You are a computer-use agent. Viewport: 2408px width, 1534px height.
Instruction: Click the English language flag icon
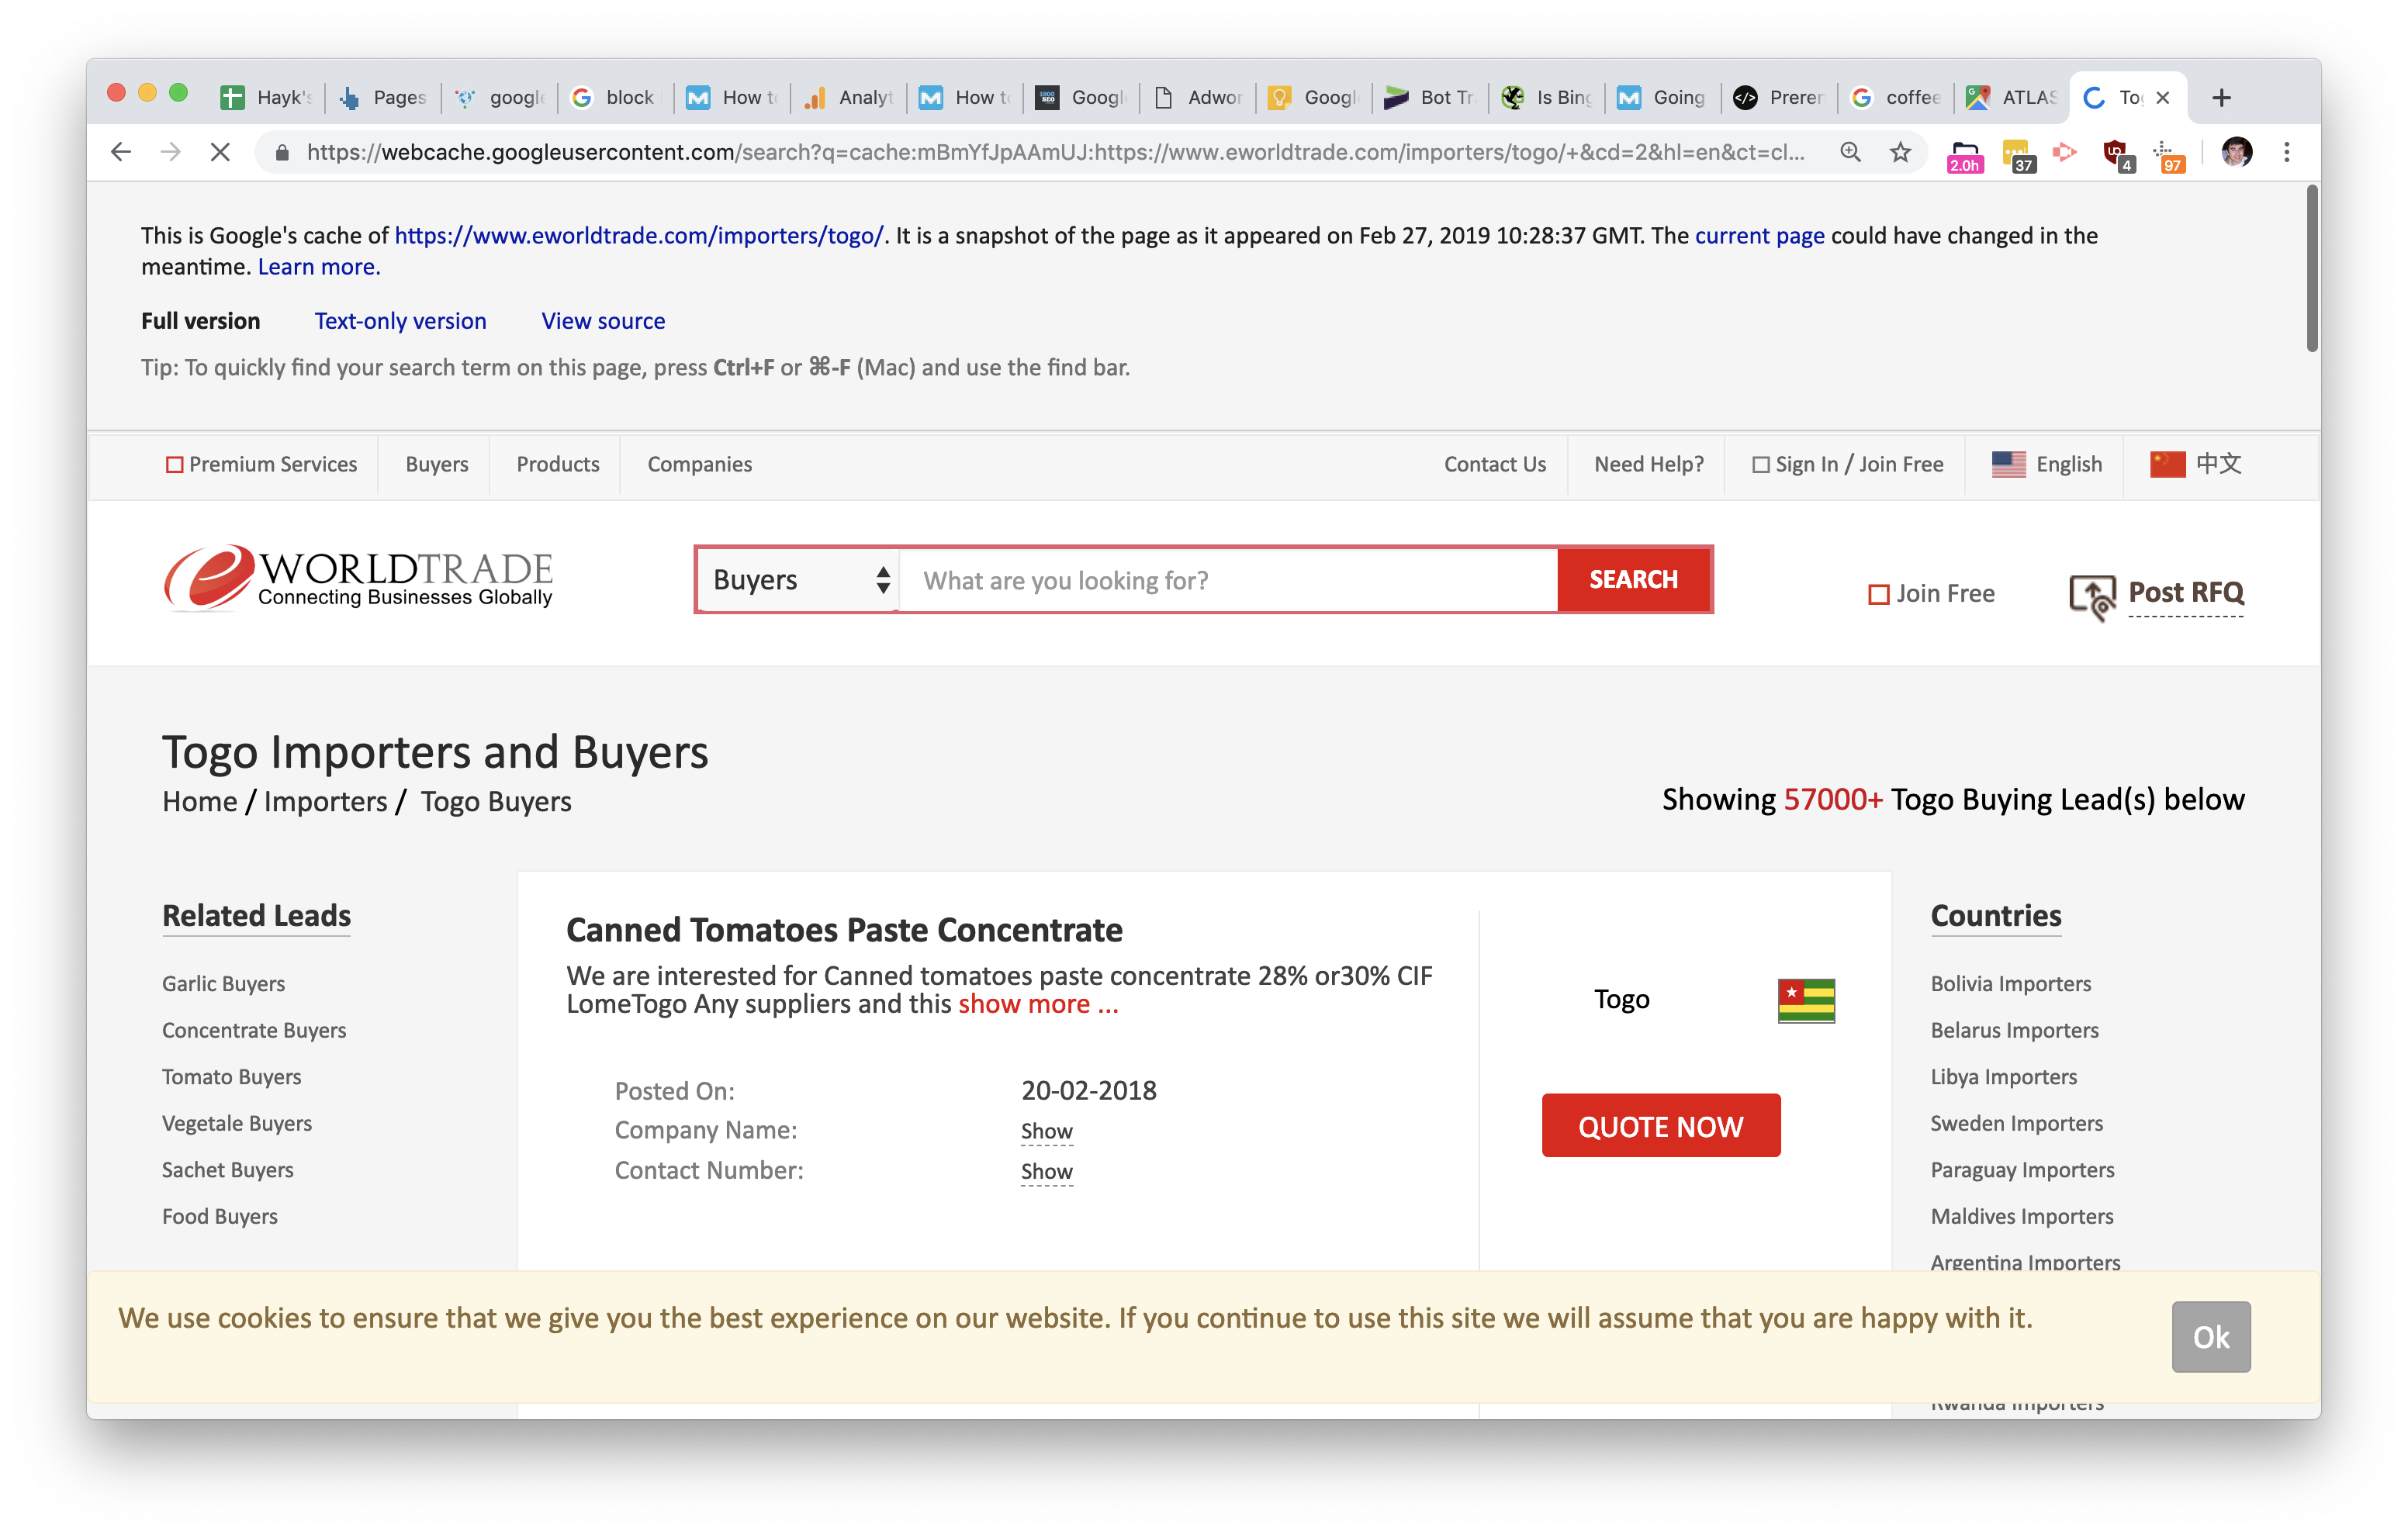click(x=2009, y=463)
